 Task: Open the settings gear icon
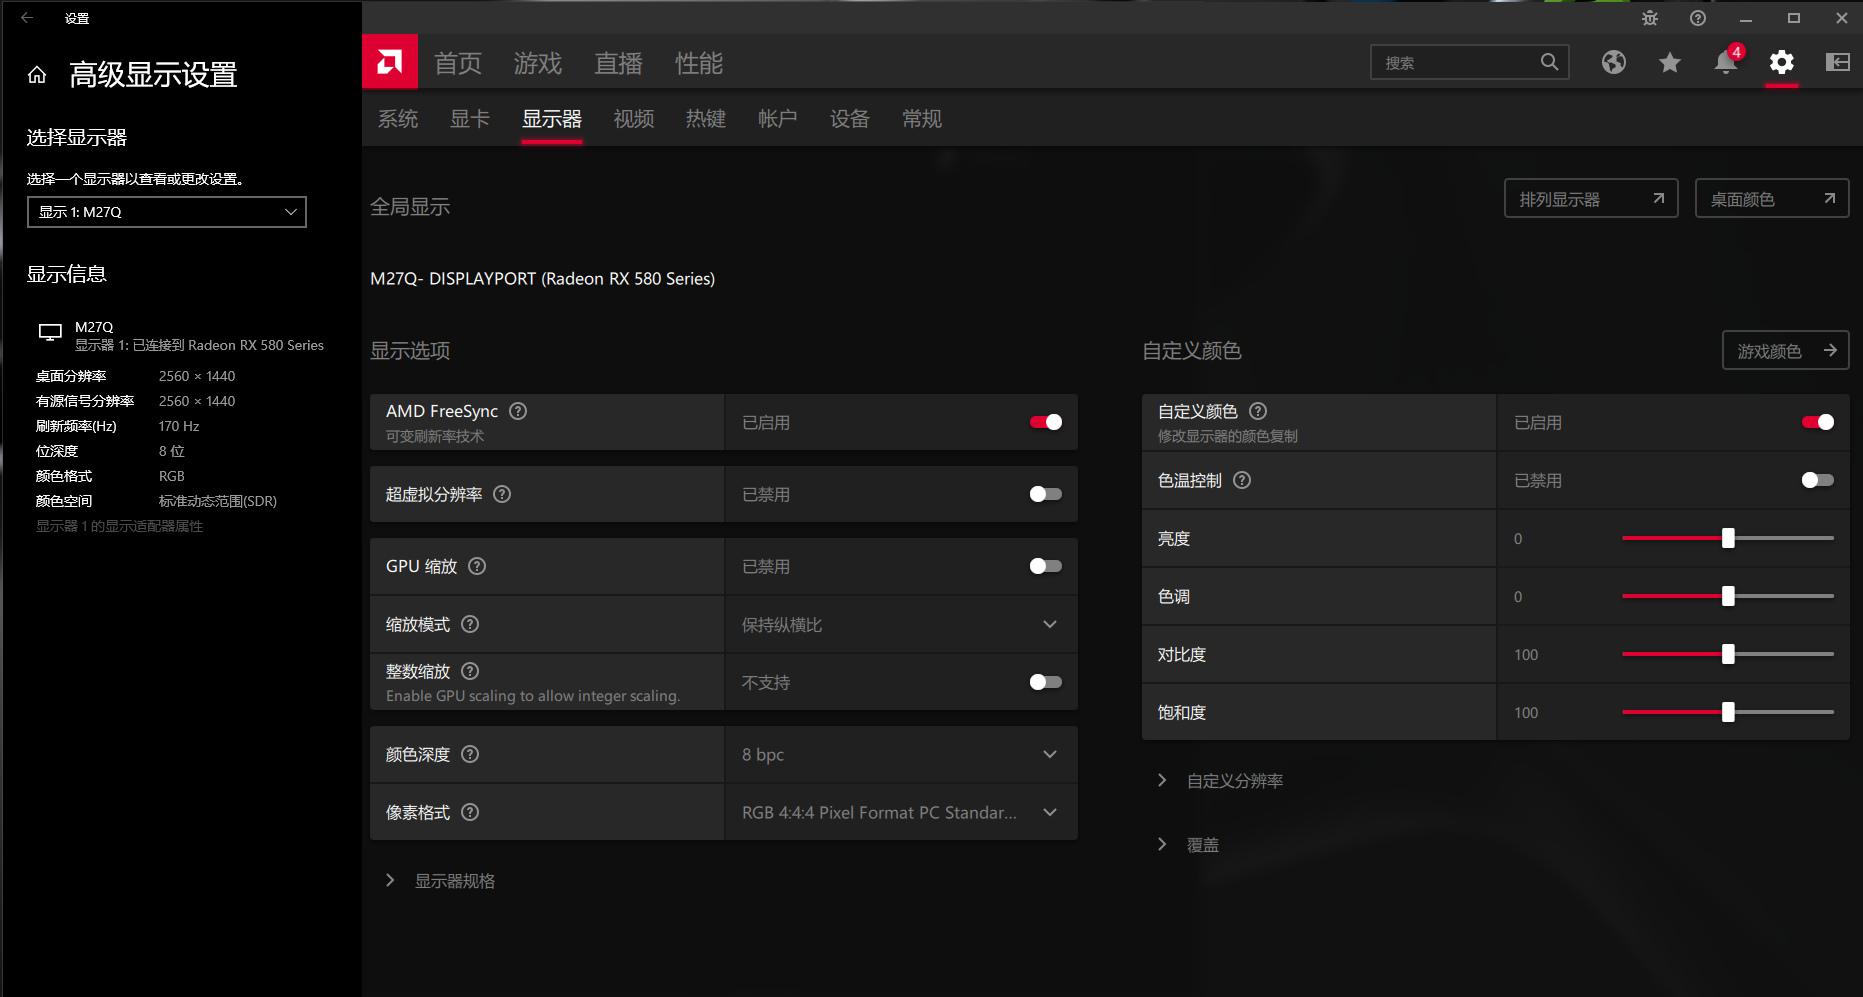click(1782, 62)
